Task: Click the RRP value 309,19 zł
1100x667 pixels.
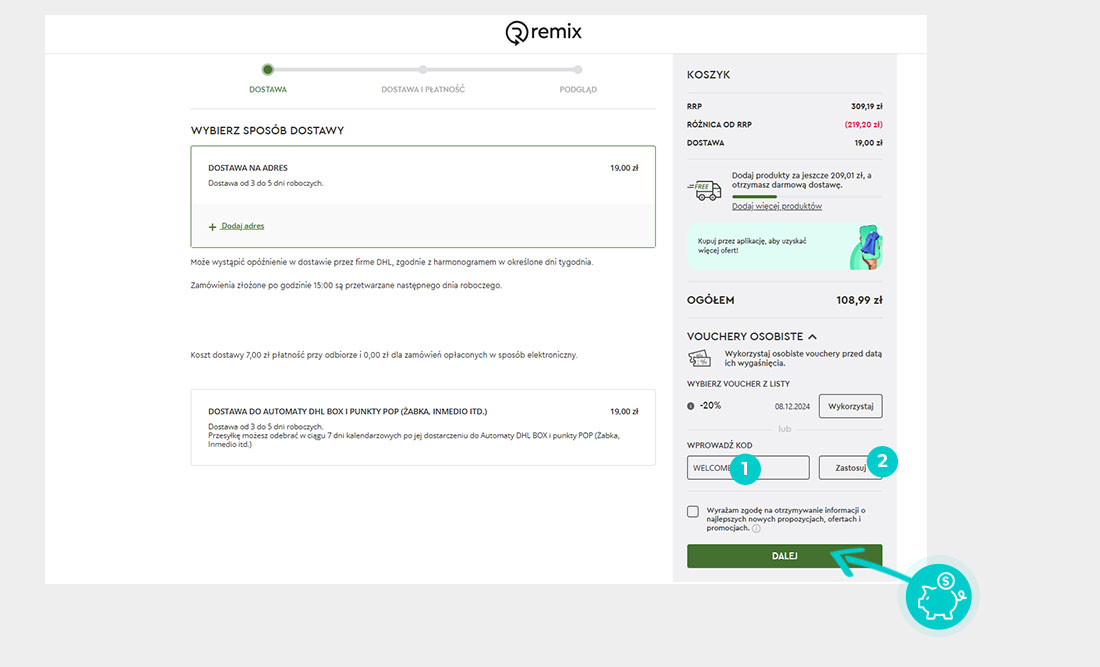Action: pyautogui.click(x=866, y=107)
